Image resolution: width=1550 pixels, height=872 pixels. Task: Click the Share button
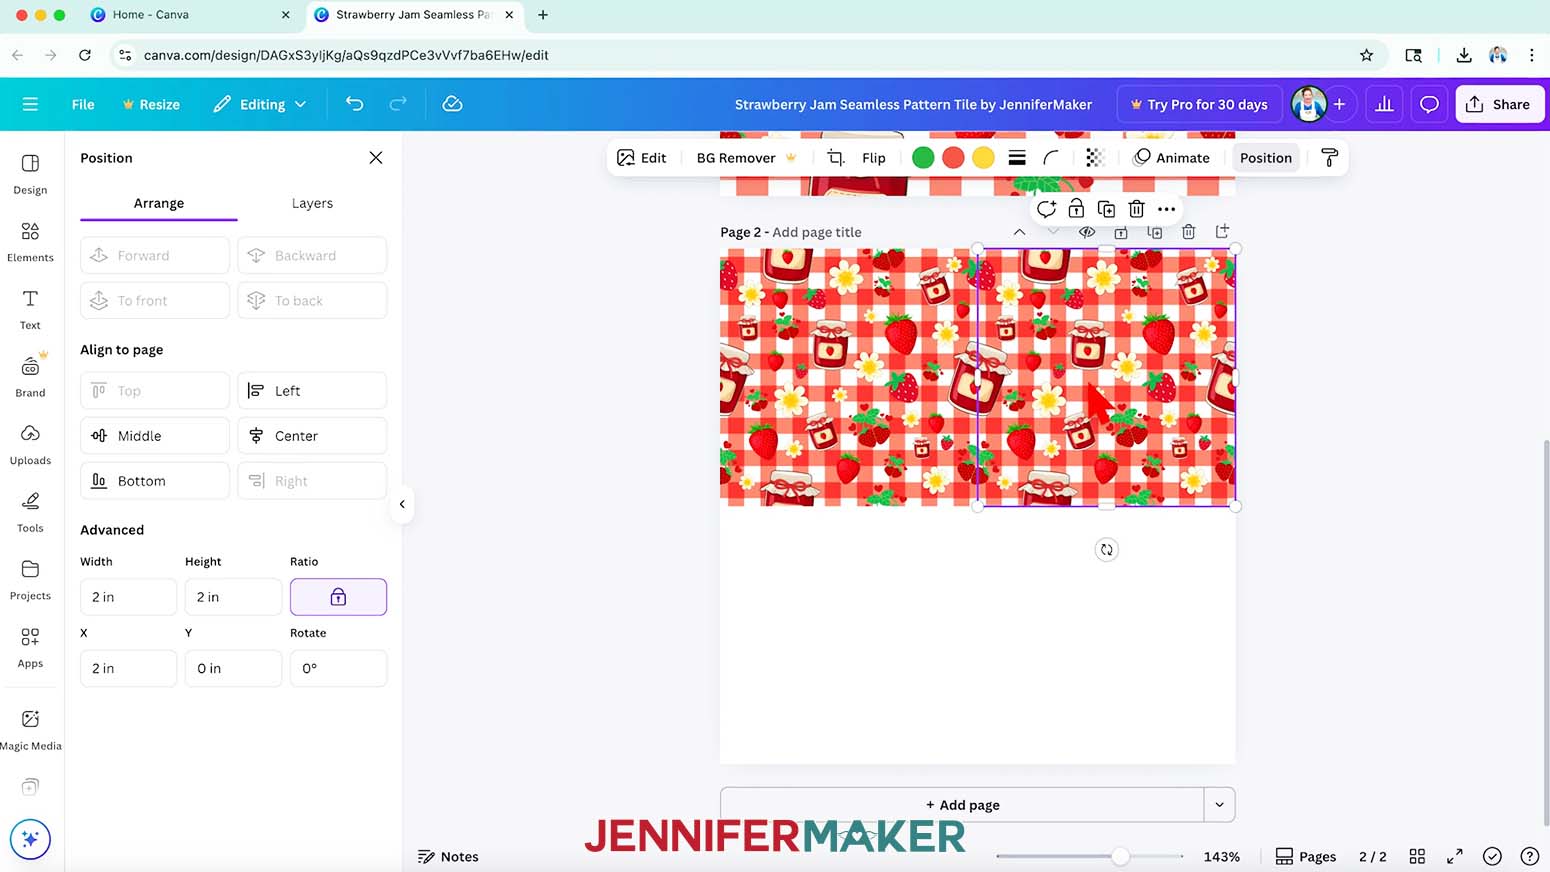pos(1500,104)
